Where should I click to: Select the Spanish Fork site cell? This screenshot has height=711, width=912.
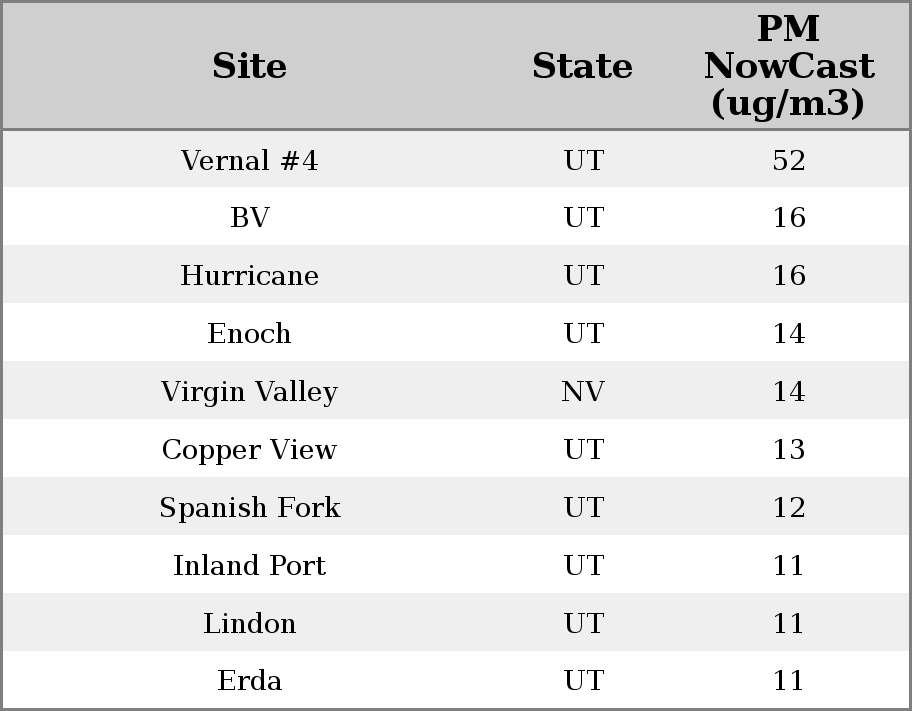[249, 508]
